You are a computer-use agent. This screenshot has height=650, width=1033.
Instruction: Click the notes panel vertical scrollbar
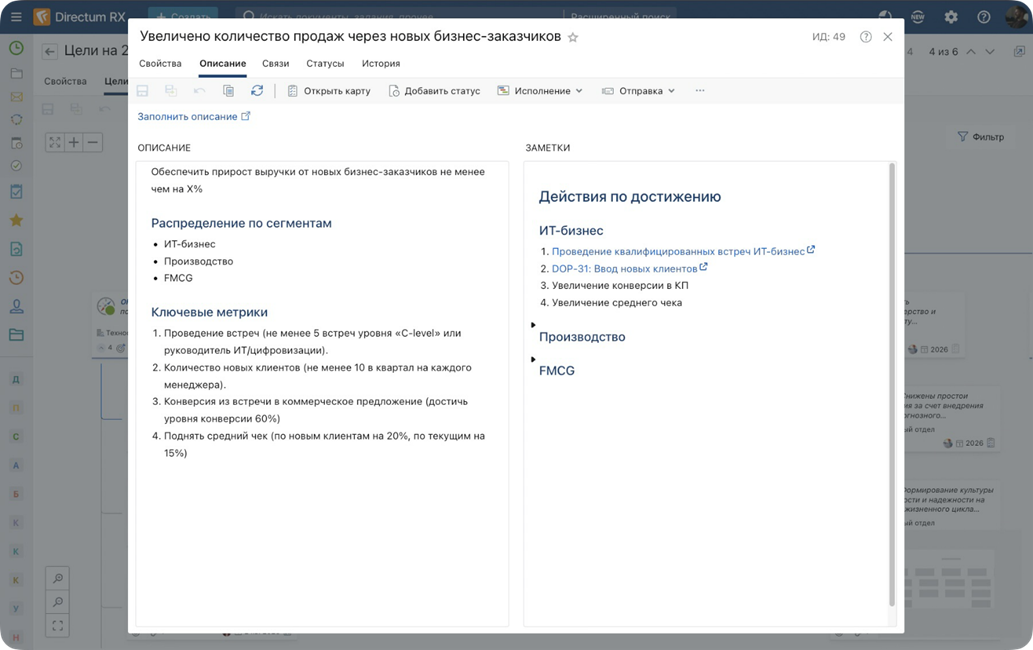point(892,380)
